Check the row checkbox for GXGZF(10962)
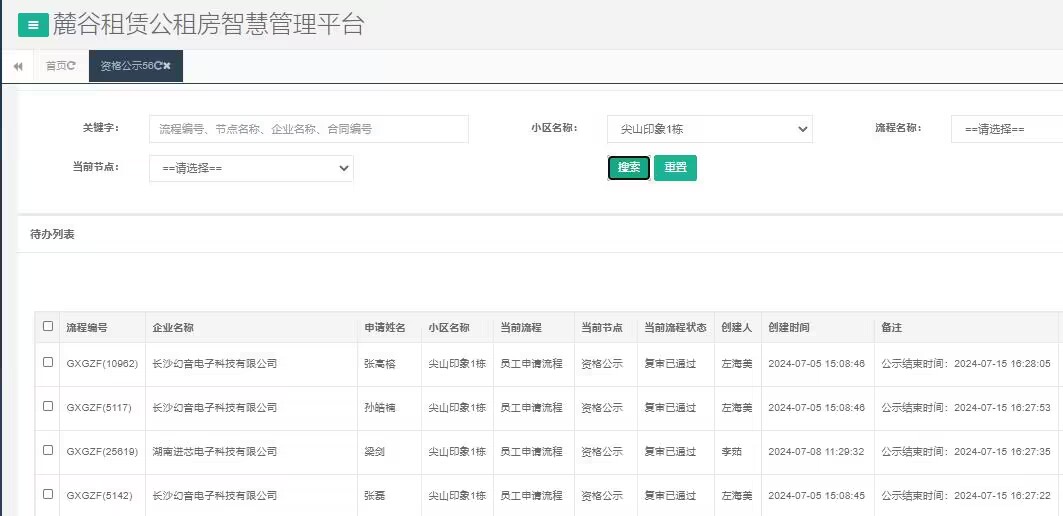The height and width of the screenshot is (516, 1063). pos(48,363)
